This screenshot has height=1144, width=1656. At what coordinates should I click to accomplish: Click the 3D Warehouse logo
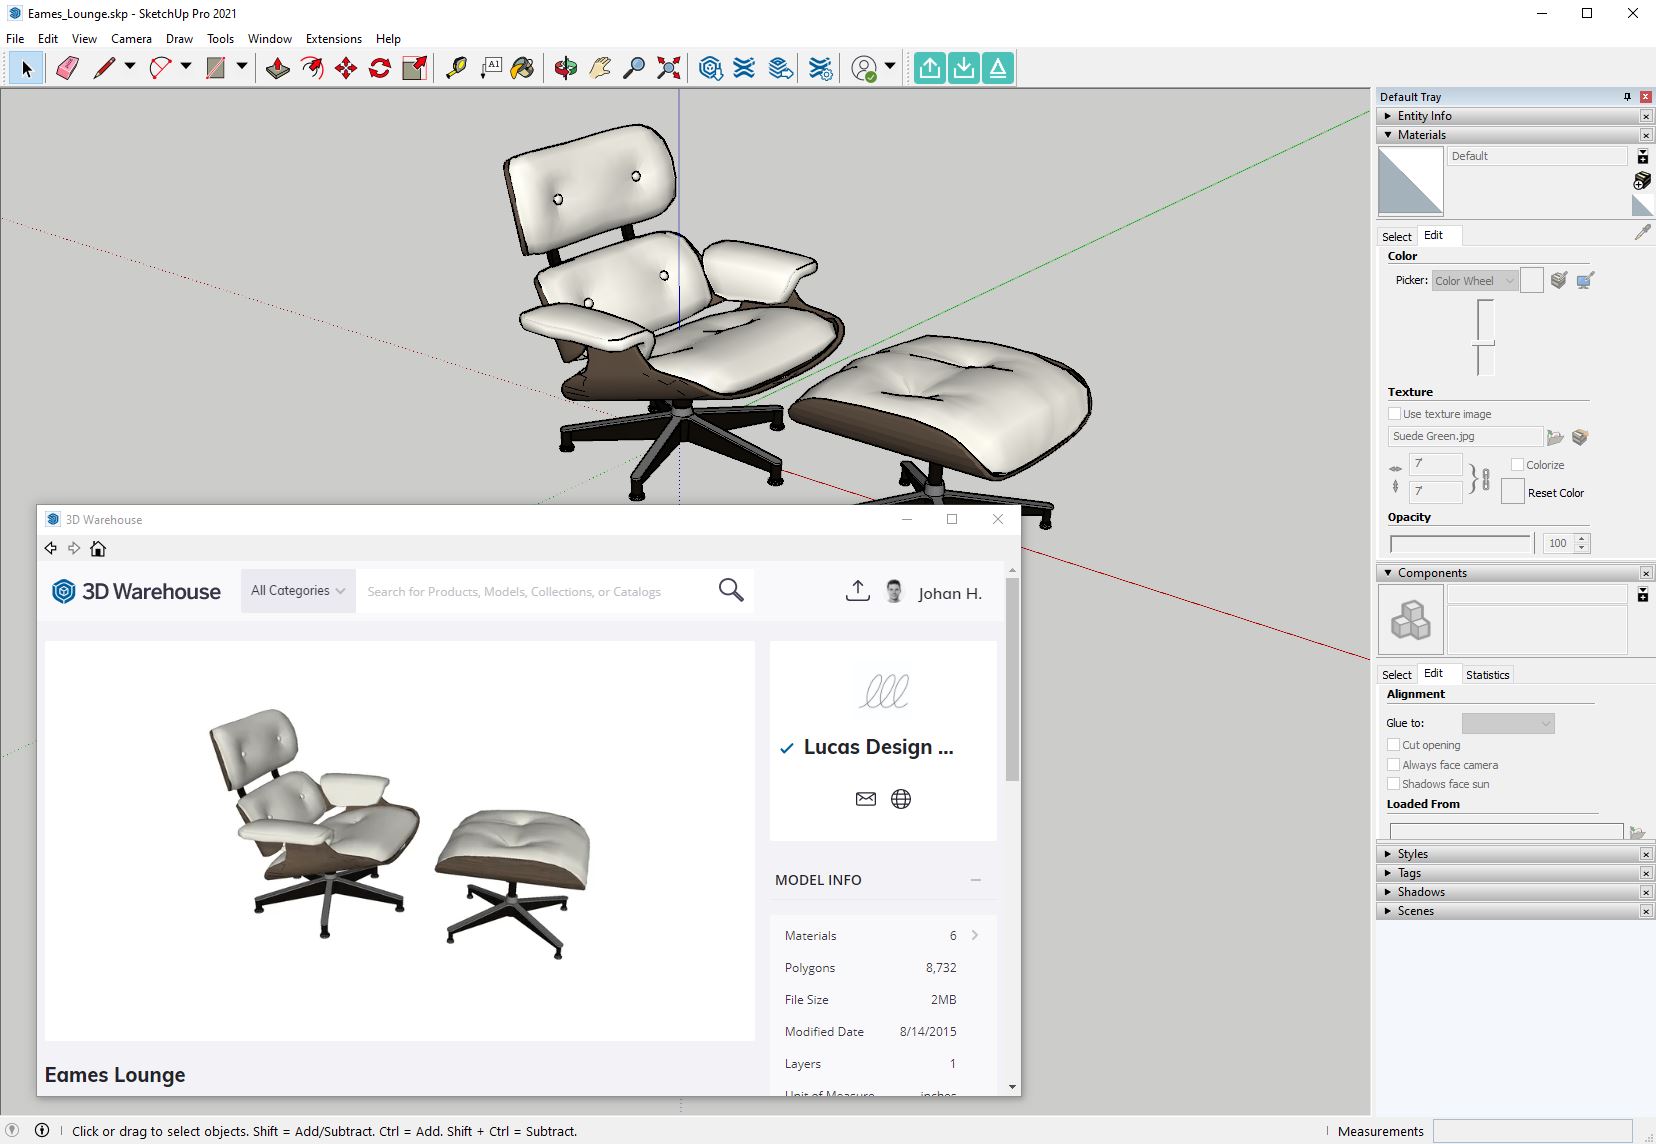click(136, 591)
